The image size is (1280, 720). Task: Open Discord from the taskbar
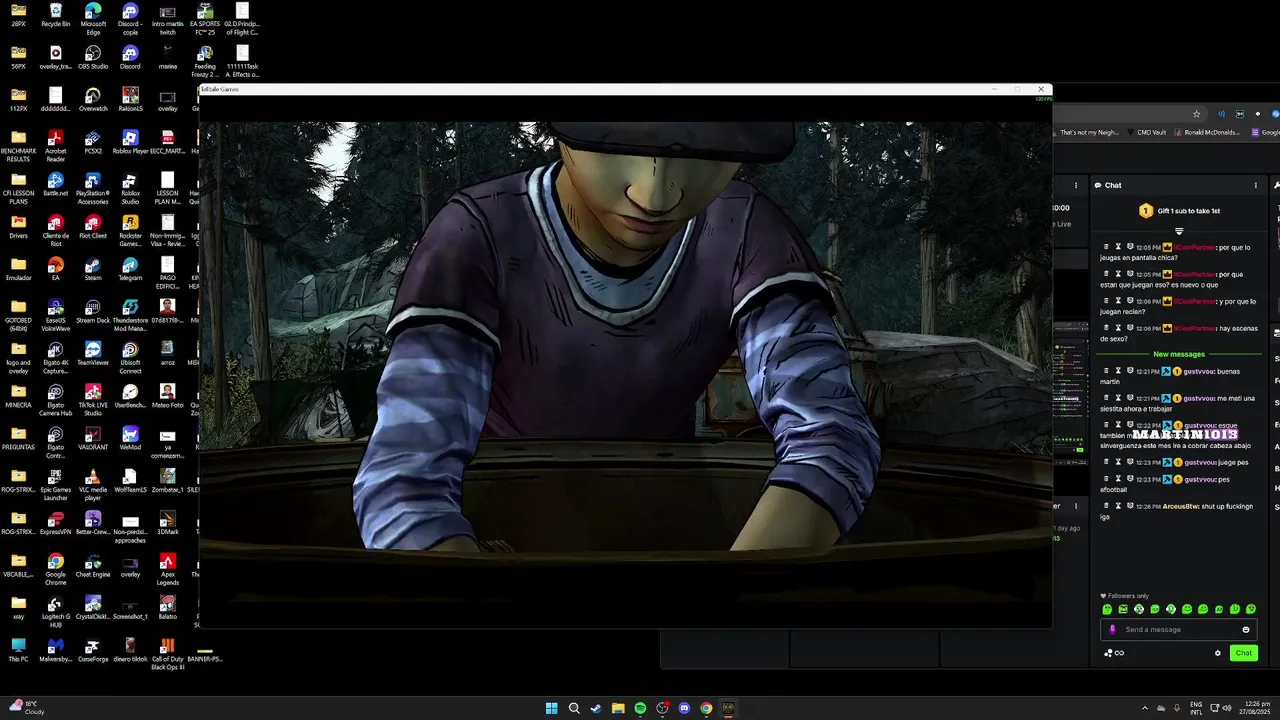pos(684,708)
